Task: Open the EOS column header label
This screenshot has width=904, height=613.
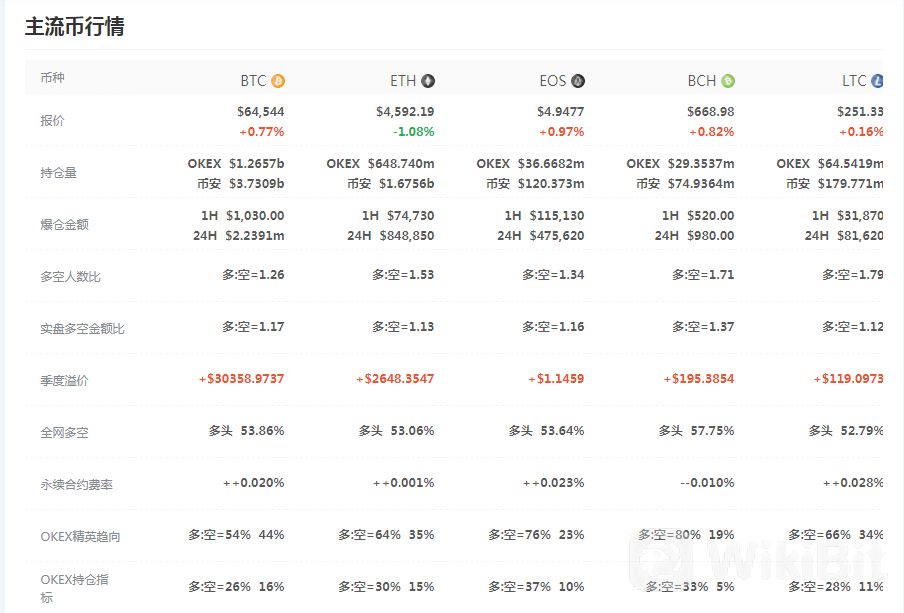Action: [553, 81]
